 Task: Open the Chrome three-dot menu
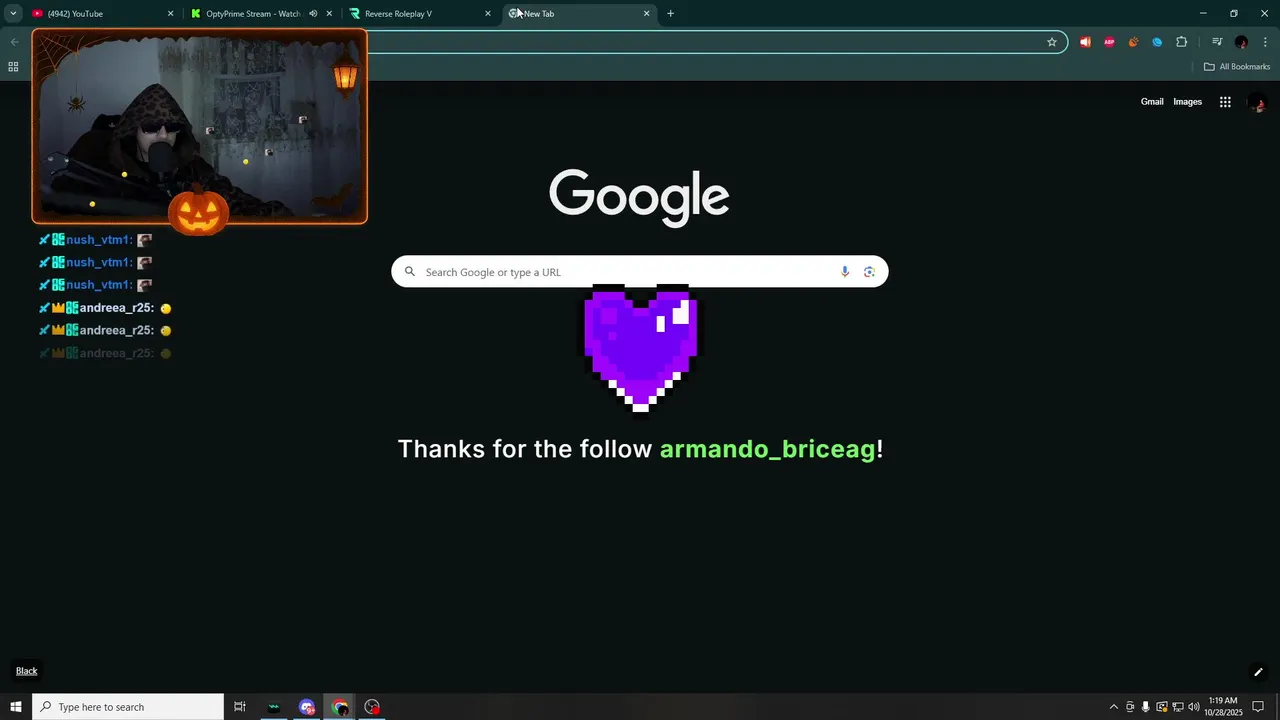click(1265, 42)
